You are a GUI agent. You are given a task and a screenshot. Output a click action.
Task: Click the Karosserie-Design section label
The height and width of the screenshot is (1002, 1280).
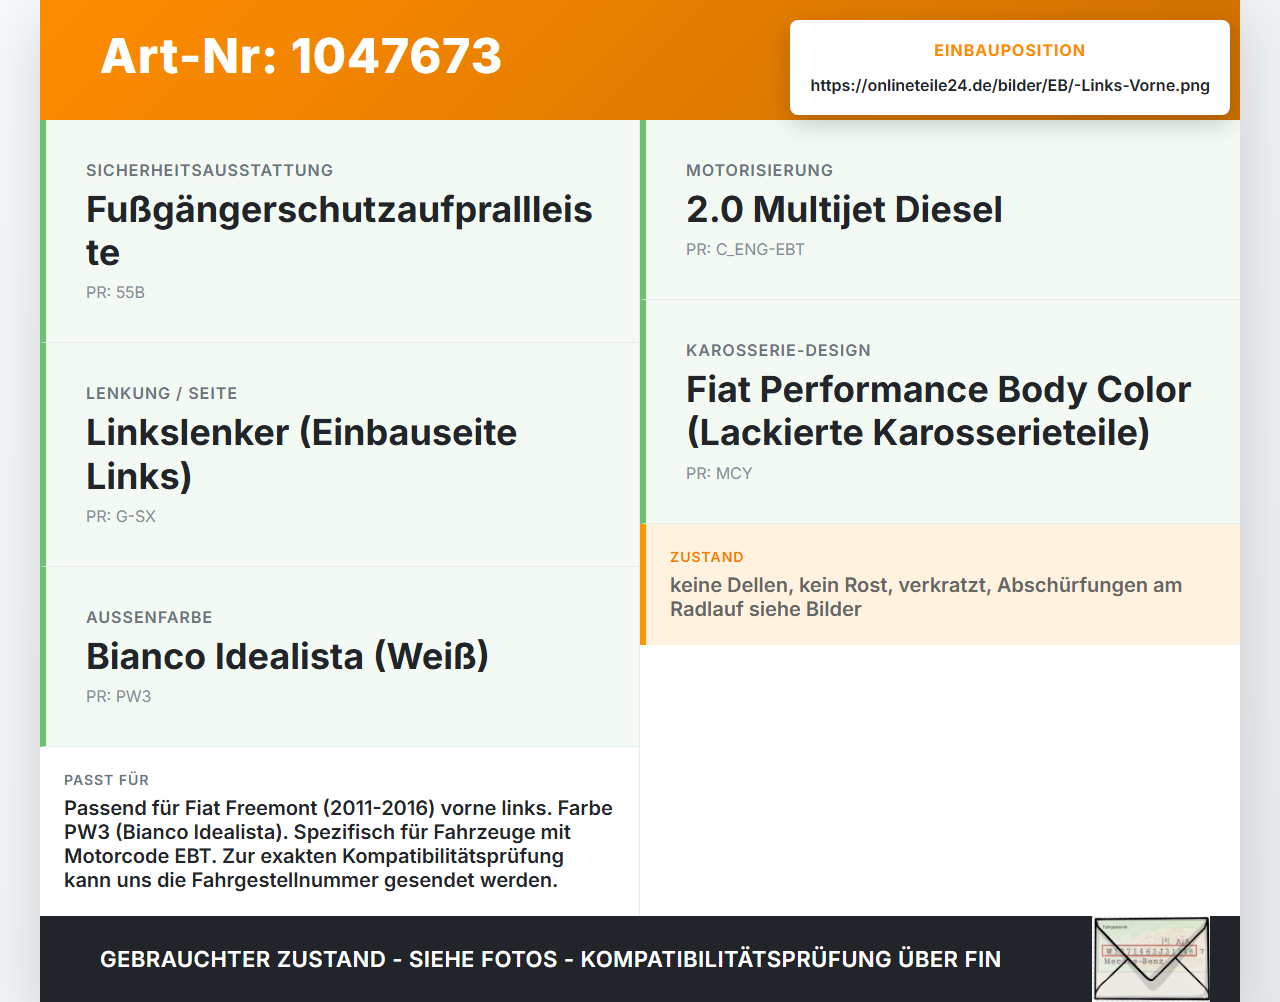(x=778, y=351)
